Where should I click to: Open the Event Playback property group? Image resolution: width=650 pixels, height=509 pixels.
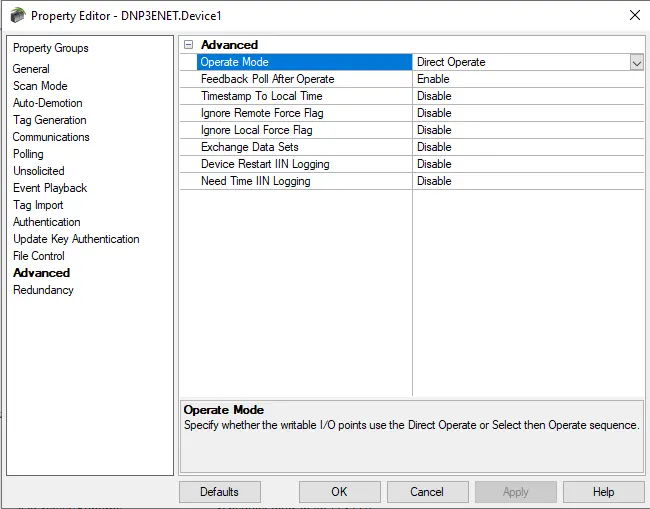pyautogui.click(x=50, y=188)
